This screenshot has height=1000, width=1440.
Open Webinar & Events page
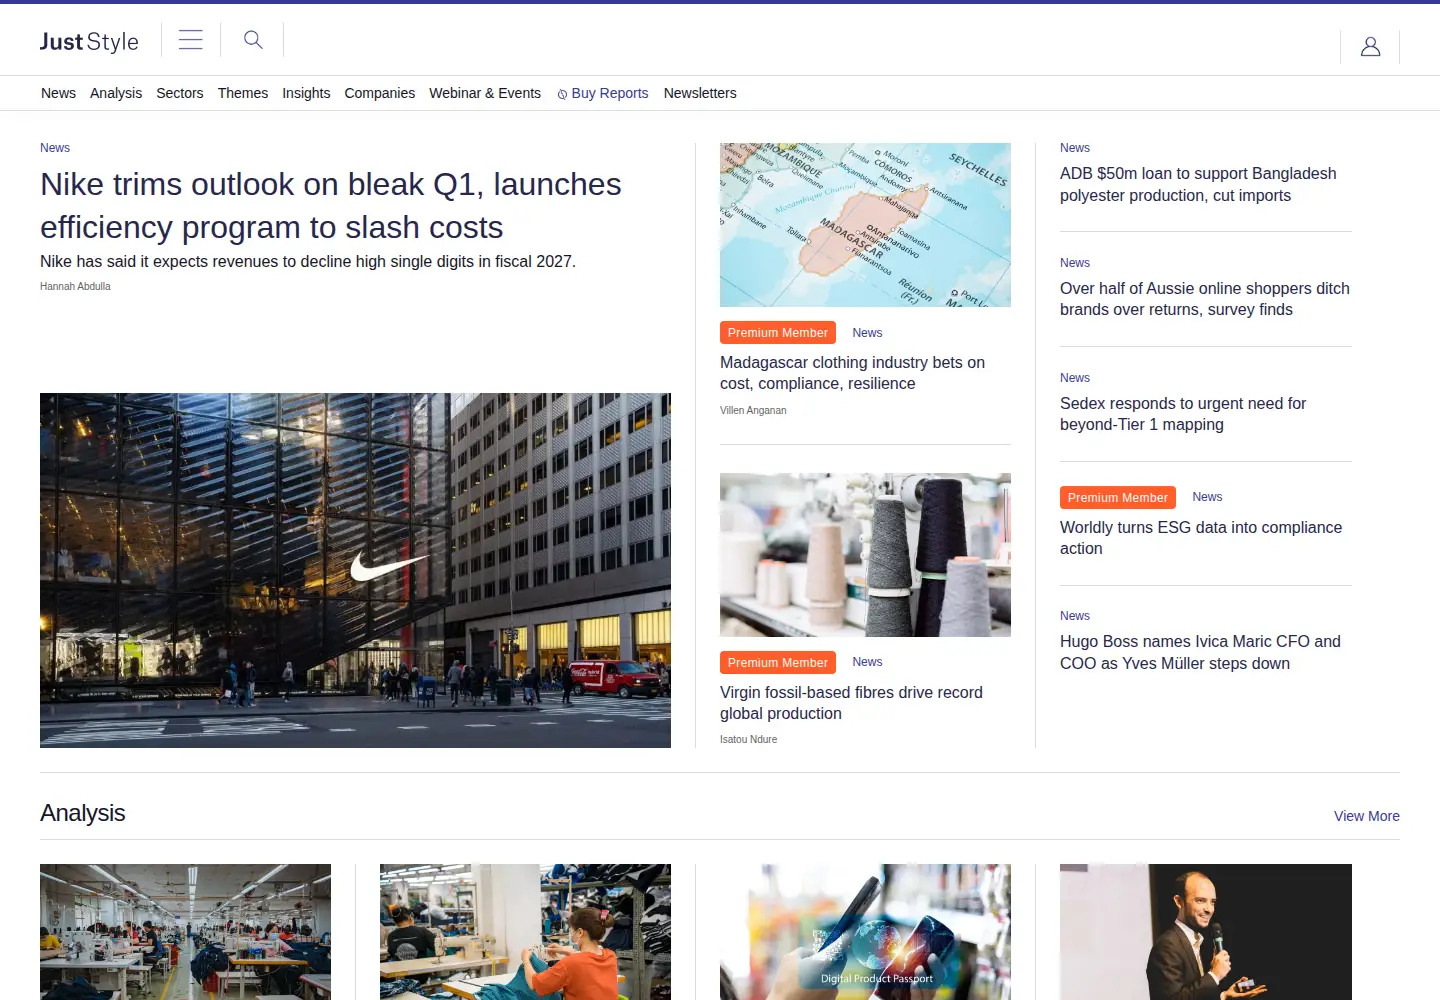[485, 93]
